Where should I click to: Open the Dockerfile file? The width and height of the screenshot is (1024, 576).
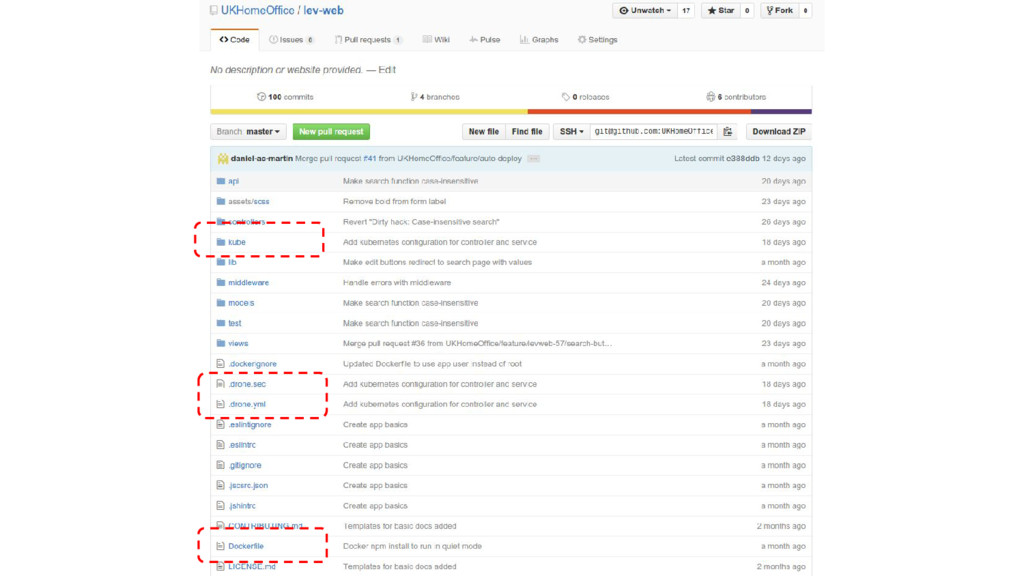[246, 546]
